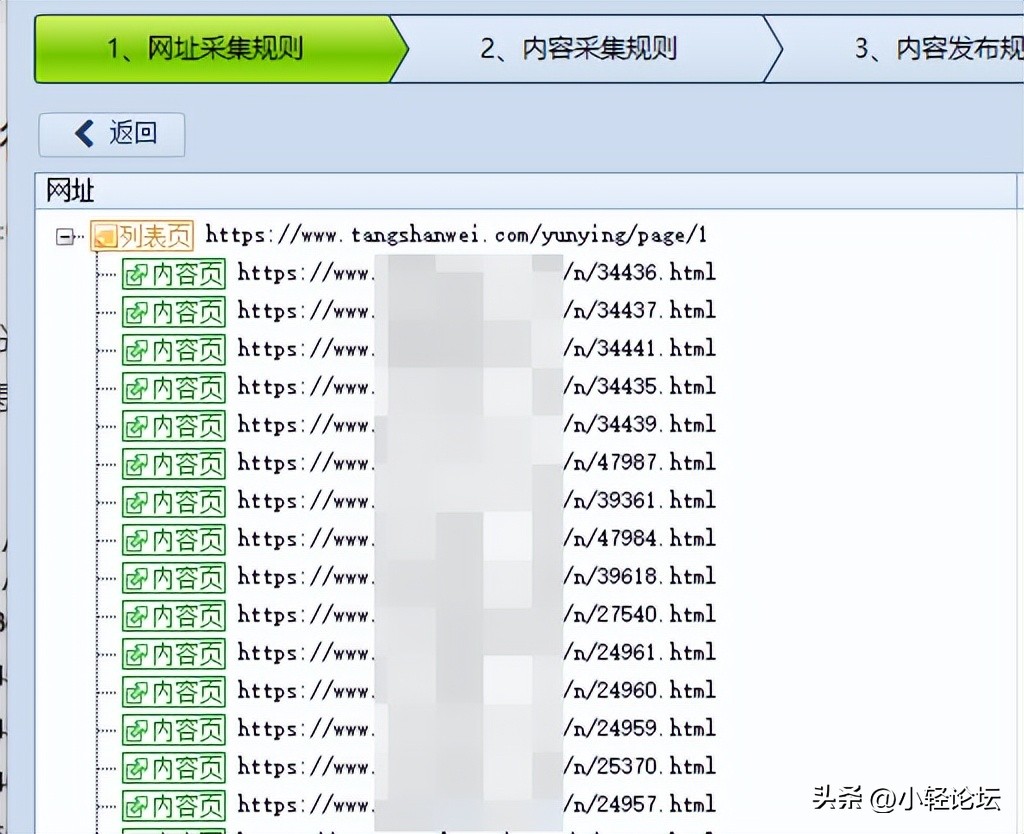Select URL text ending /n/34435.html
1024x834 pixels.
tap(477, 386)
